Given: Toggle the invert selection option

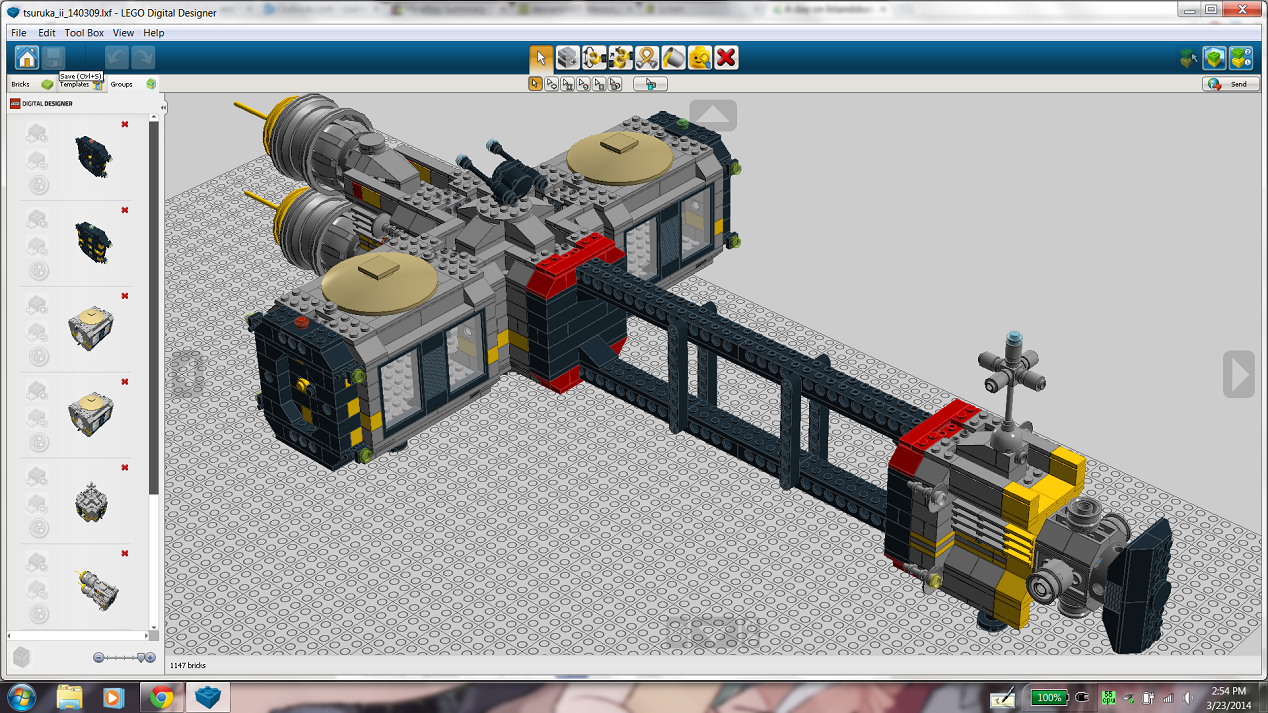Looking at the screenshot, I should pos(650,84).
